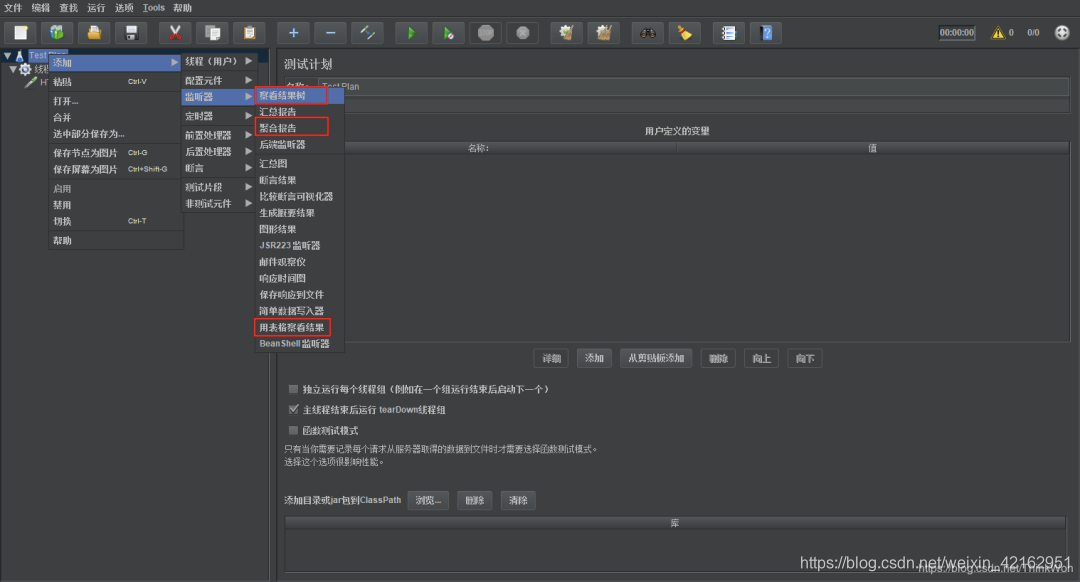
Task: Click the Toggle enable/disable icon
Action: click(368, 32)
